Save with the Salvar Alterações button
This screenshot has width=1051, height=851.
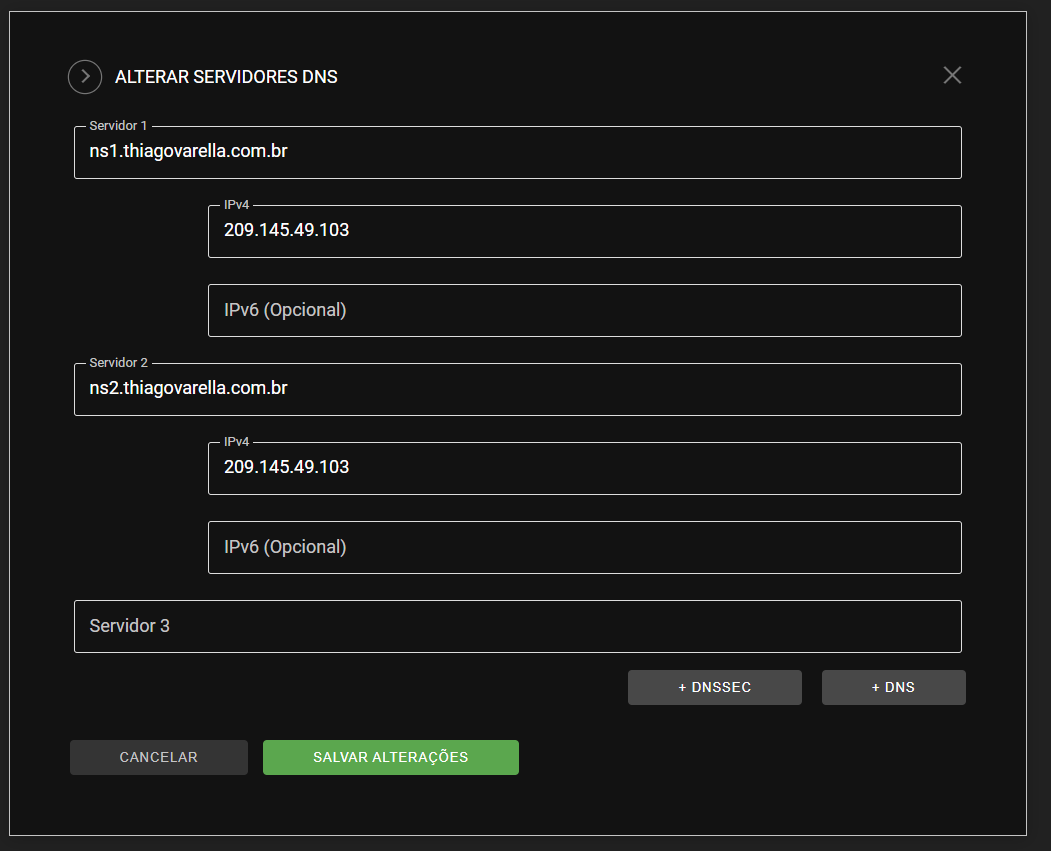(390, 757)
